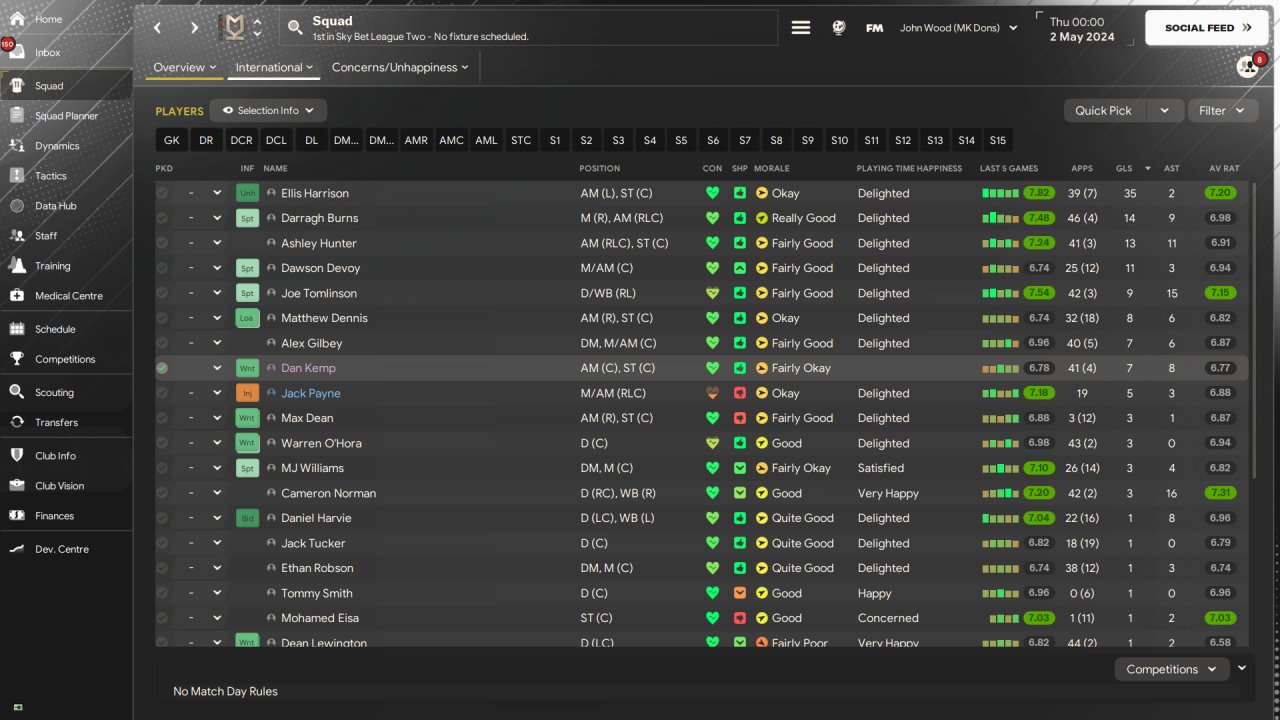This screenshot has width=1280, height=720.
Task: Expand role dropdown for Dawson Devoy
Action: pos(217,268)
